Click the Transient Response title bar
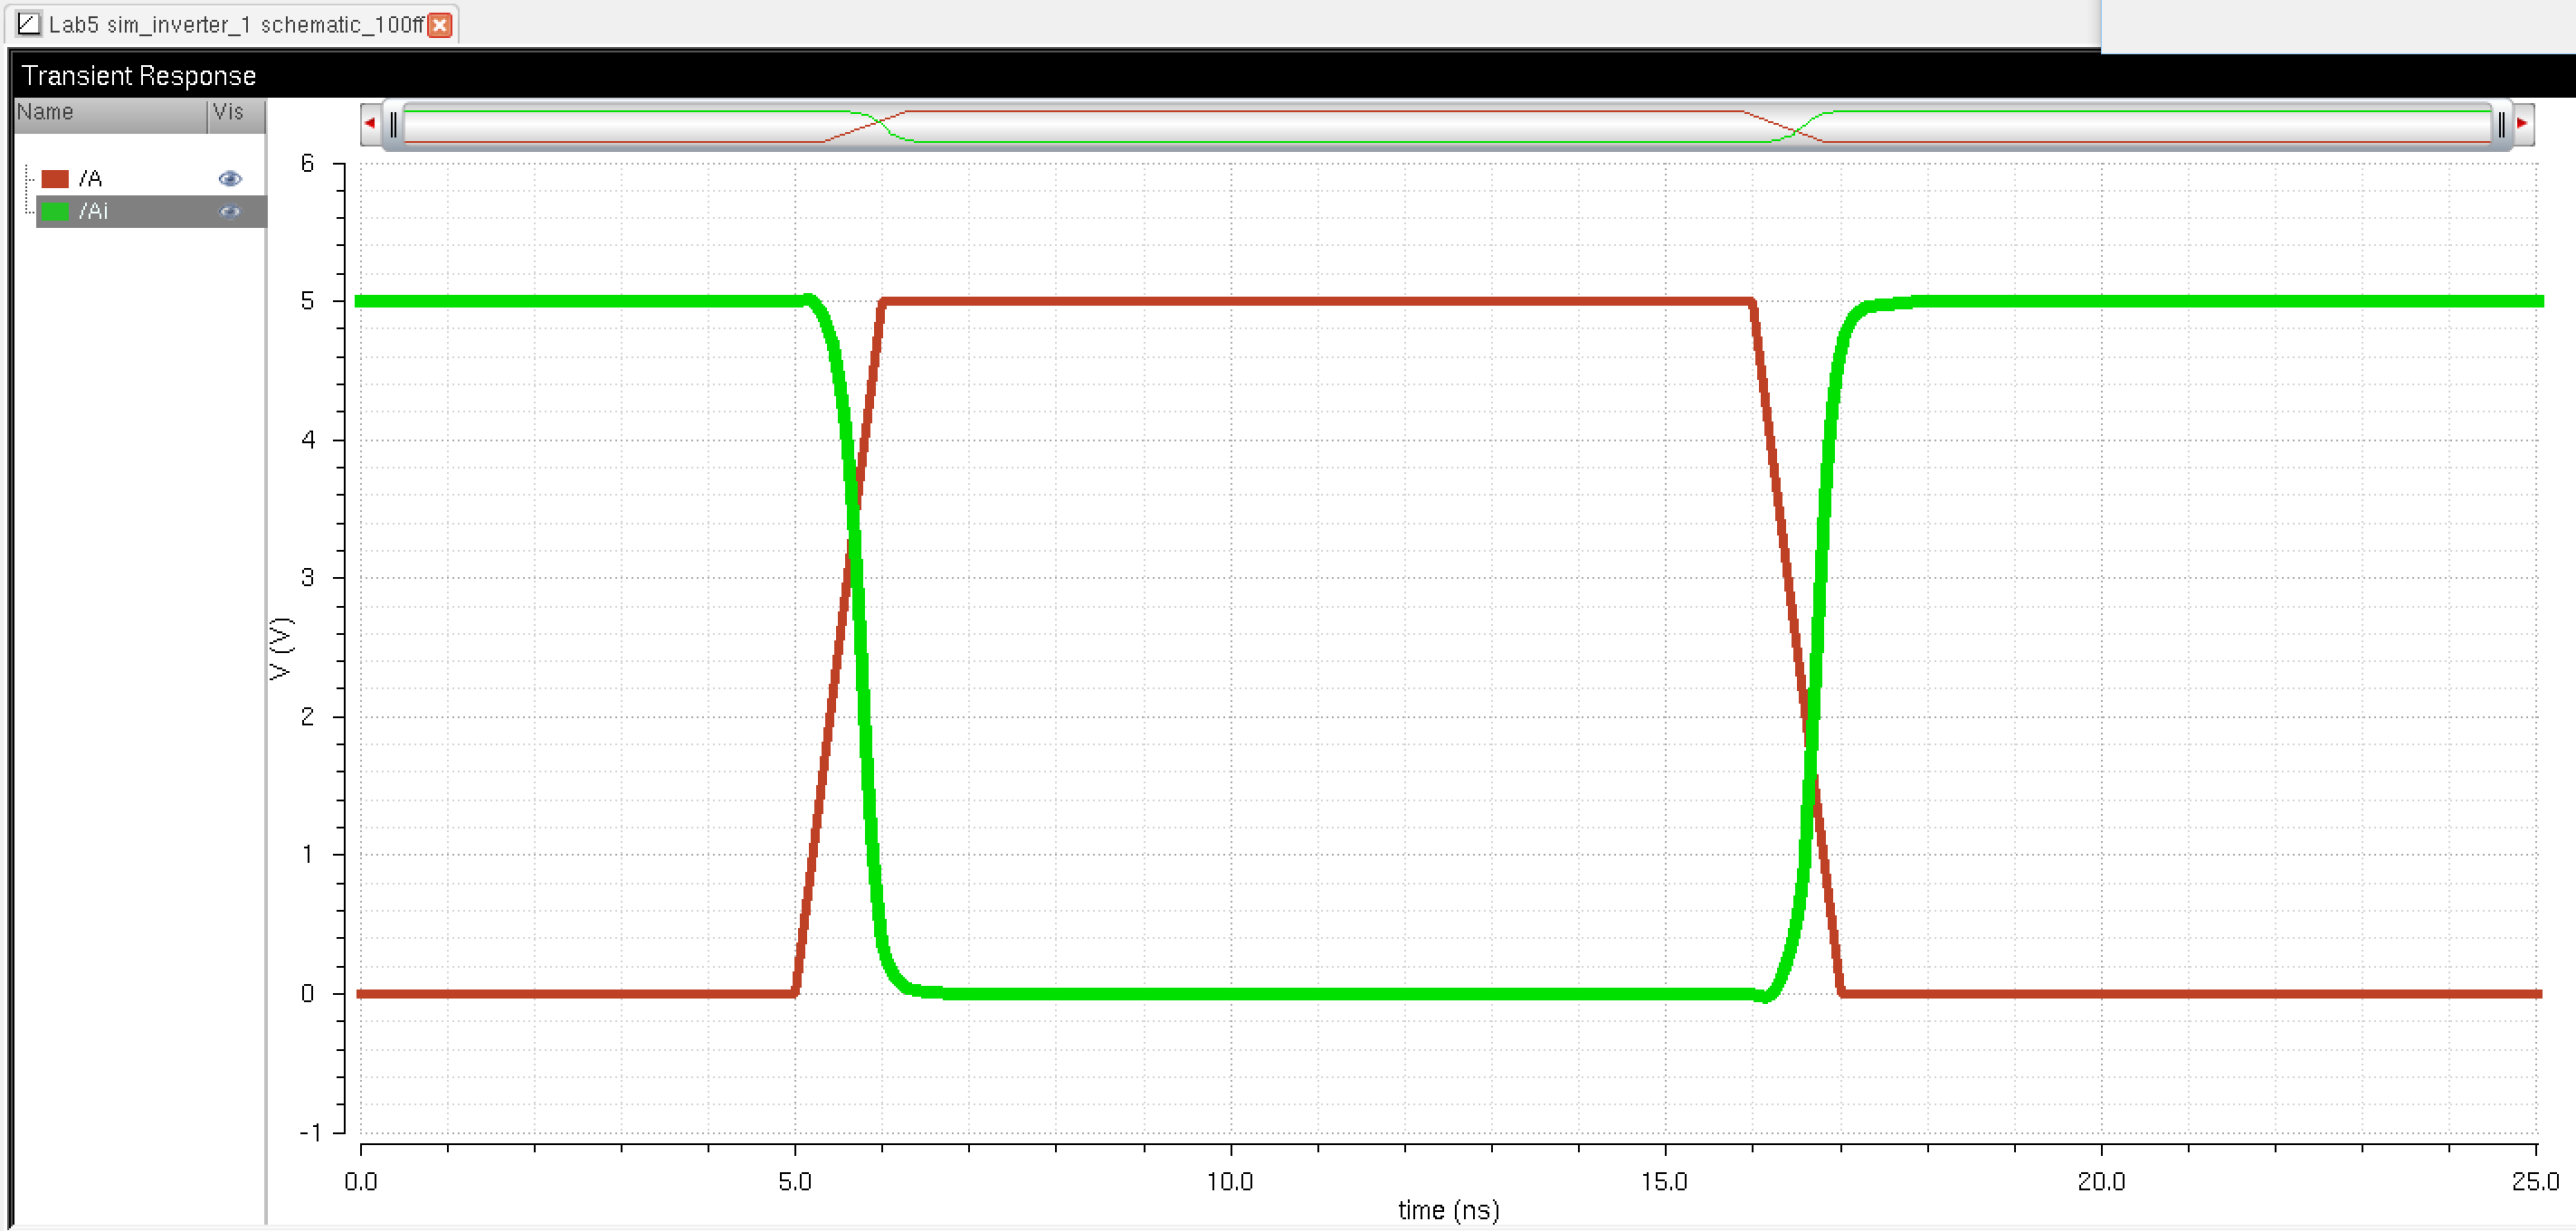Image resolution: width=2576 pixels, height=1231 pixels. [x=139, y=76]
